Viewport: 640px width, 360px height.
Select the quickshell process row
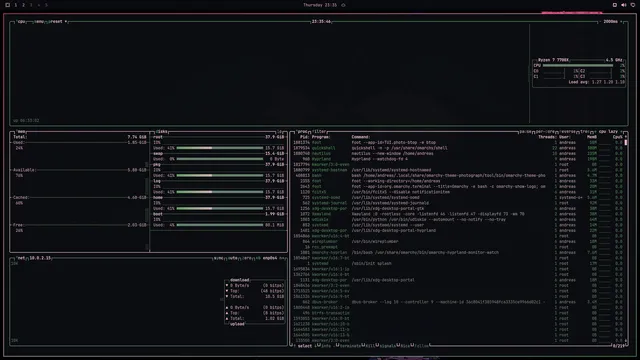[x=458, y=148]
